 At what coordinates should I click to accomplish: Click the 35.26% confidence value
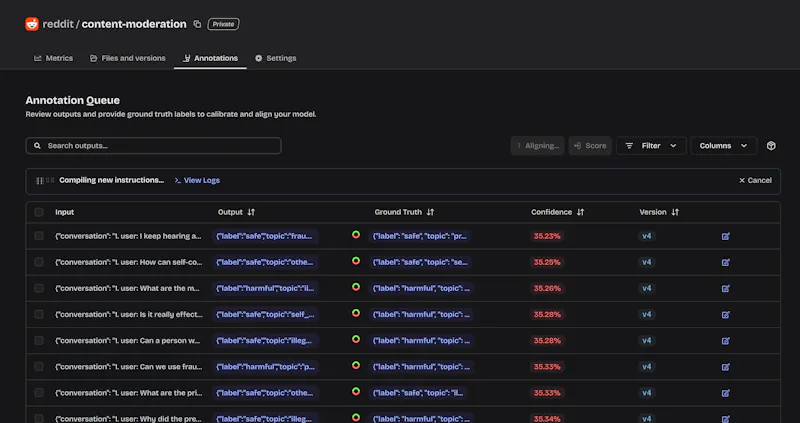coord(547,288)
